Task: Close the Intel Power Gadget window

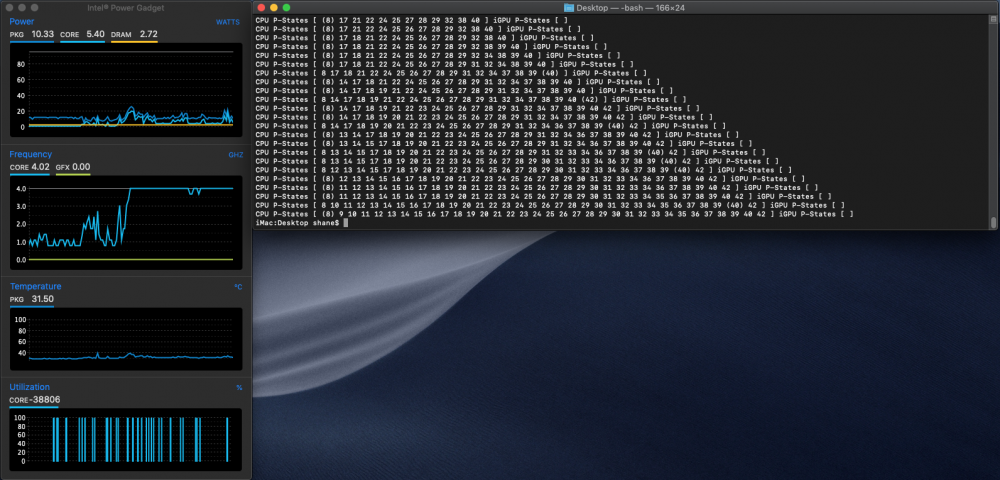Action: (9, 8)
